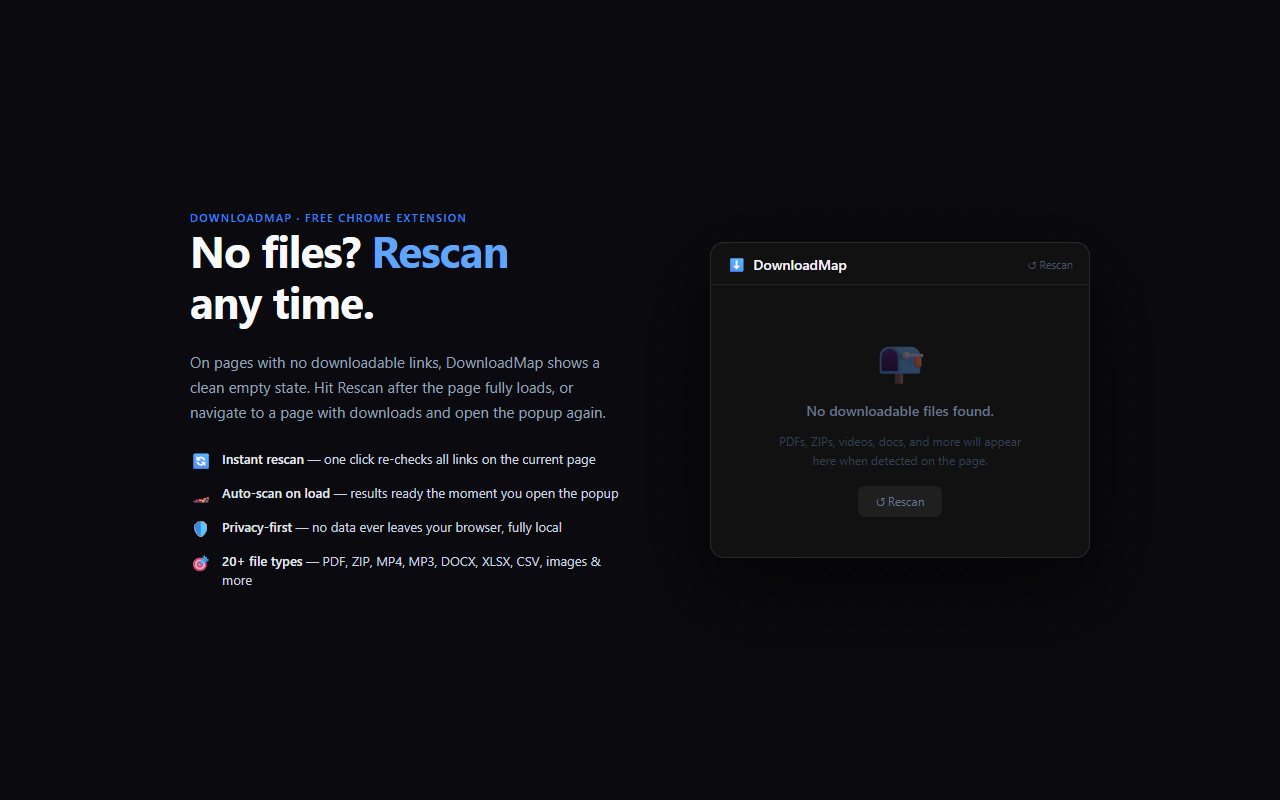The image size is (1280, 800).
Task: Click the 'DownloadMap' popup title text
Action: click(800, 265)
